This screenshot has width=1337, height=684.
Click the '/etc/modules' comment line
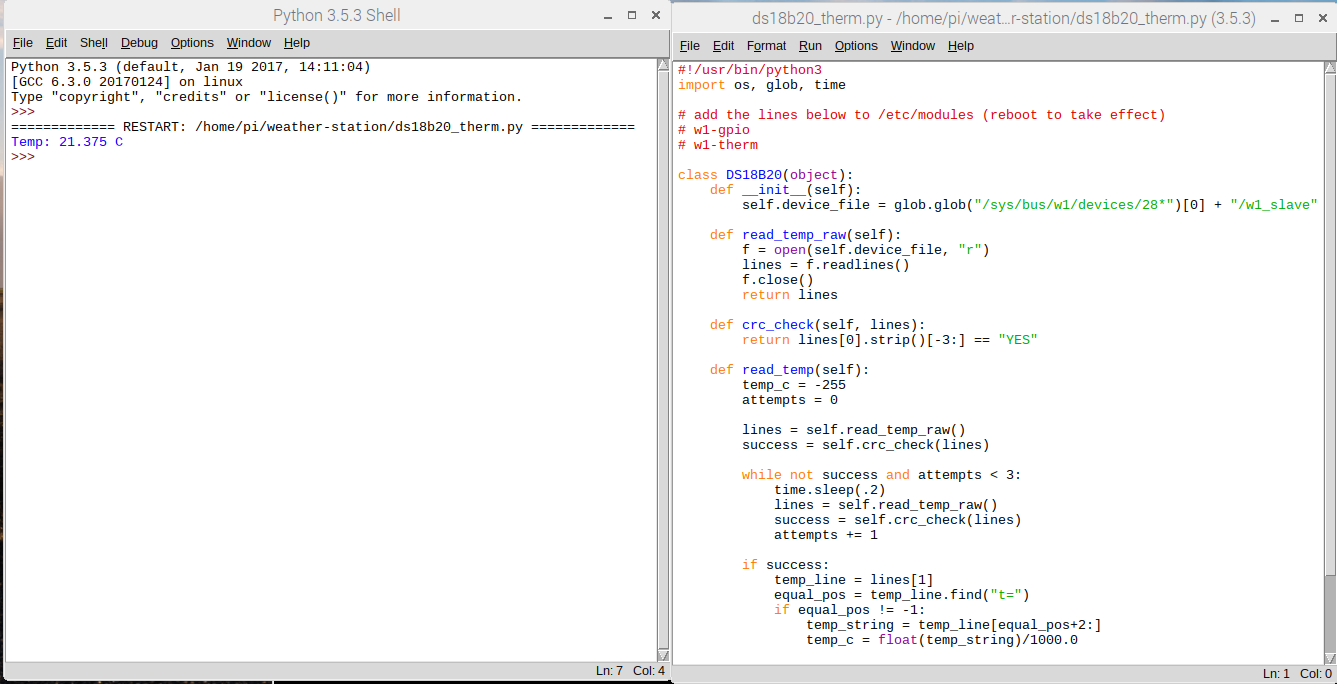coord(922,115)
